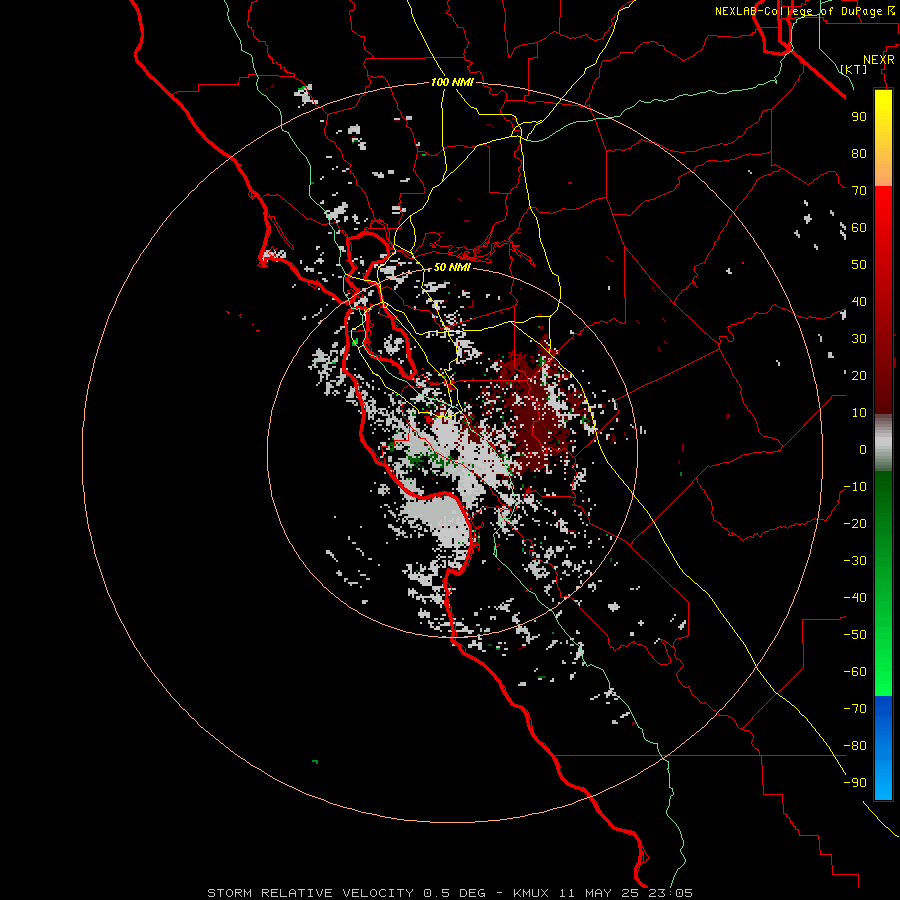Select the positive 30 value on velocity scale
This screenshot has height=900, width=900.
pos(859,339)
